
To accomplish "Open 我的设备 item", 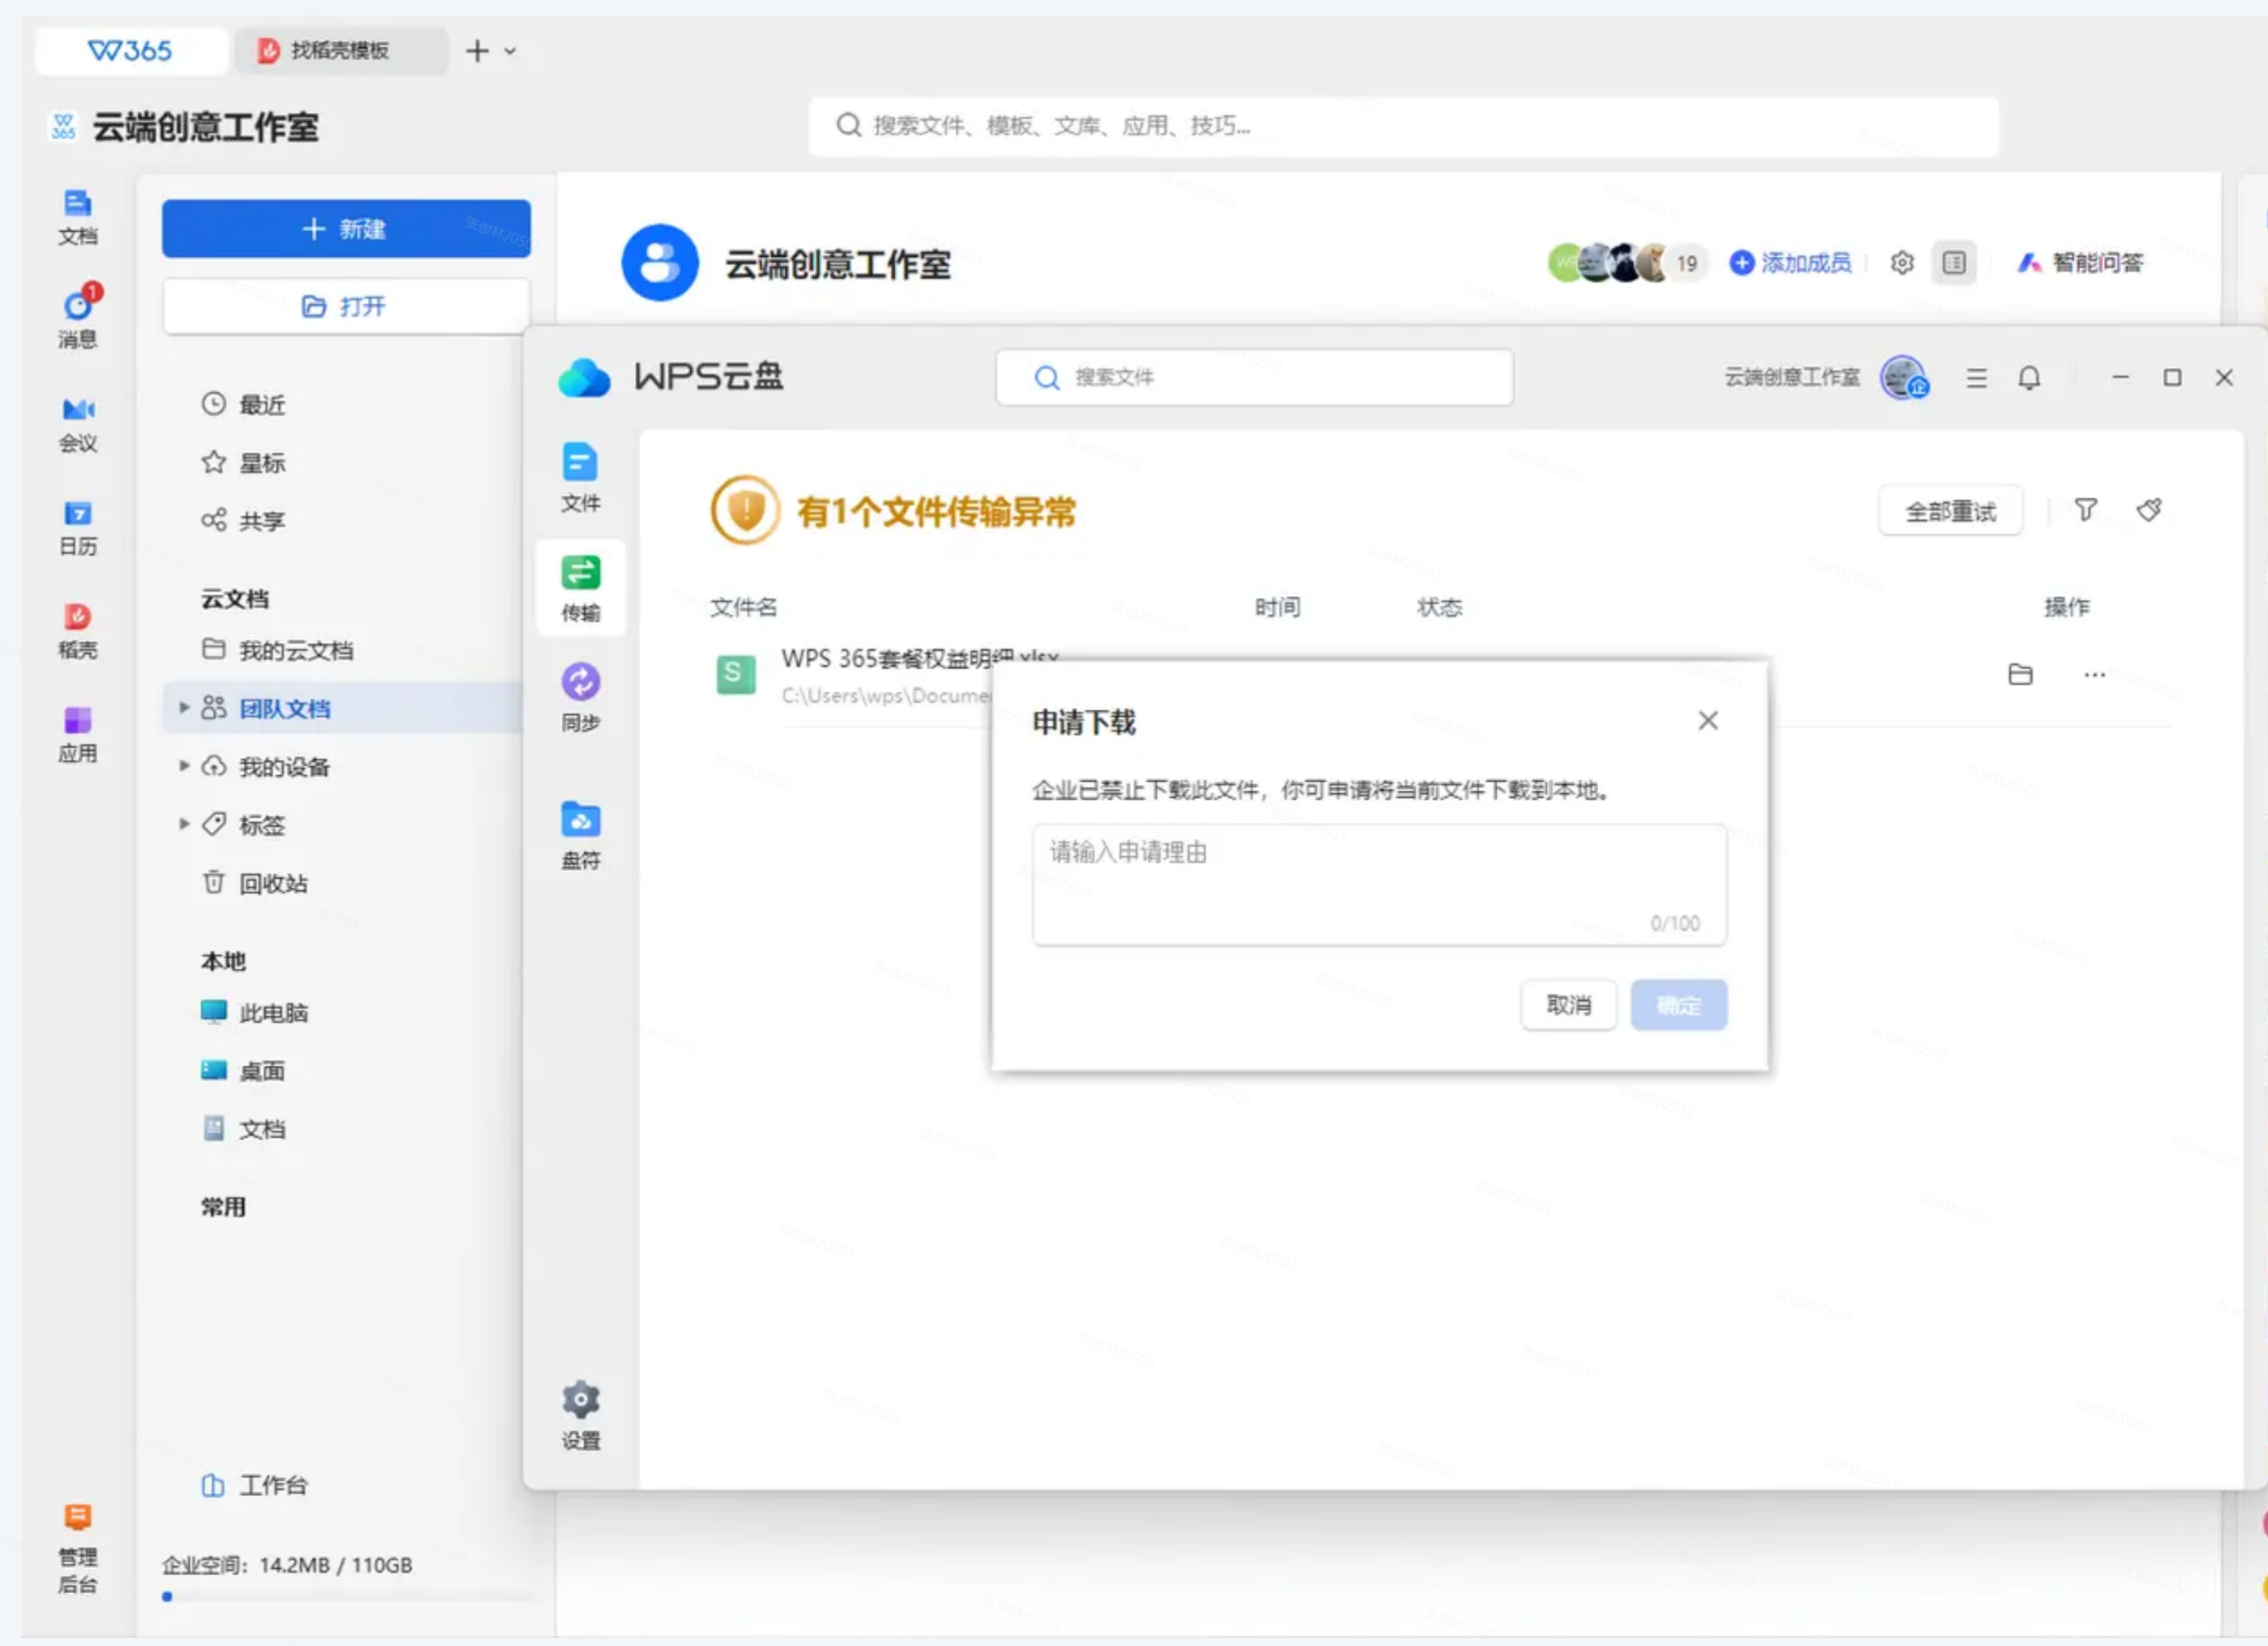I will 266,767.
